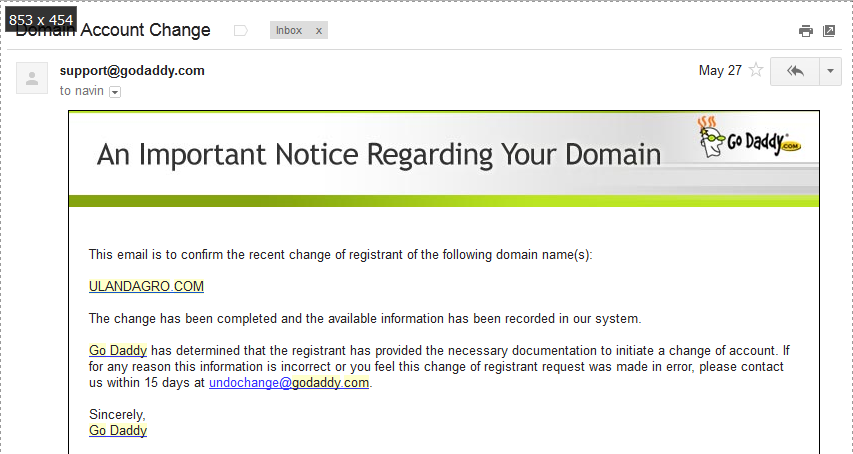This screenshot has width=853, height=454.
Task: Click sender name support@godaddy.com
Action: pyautogui.click(x=132, y=71)
